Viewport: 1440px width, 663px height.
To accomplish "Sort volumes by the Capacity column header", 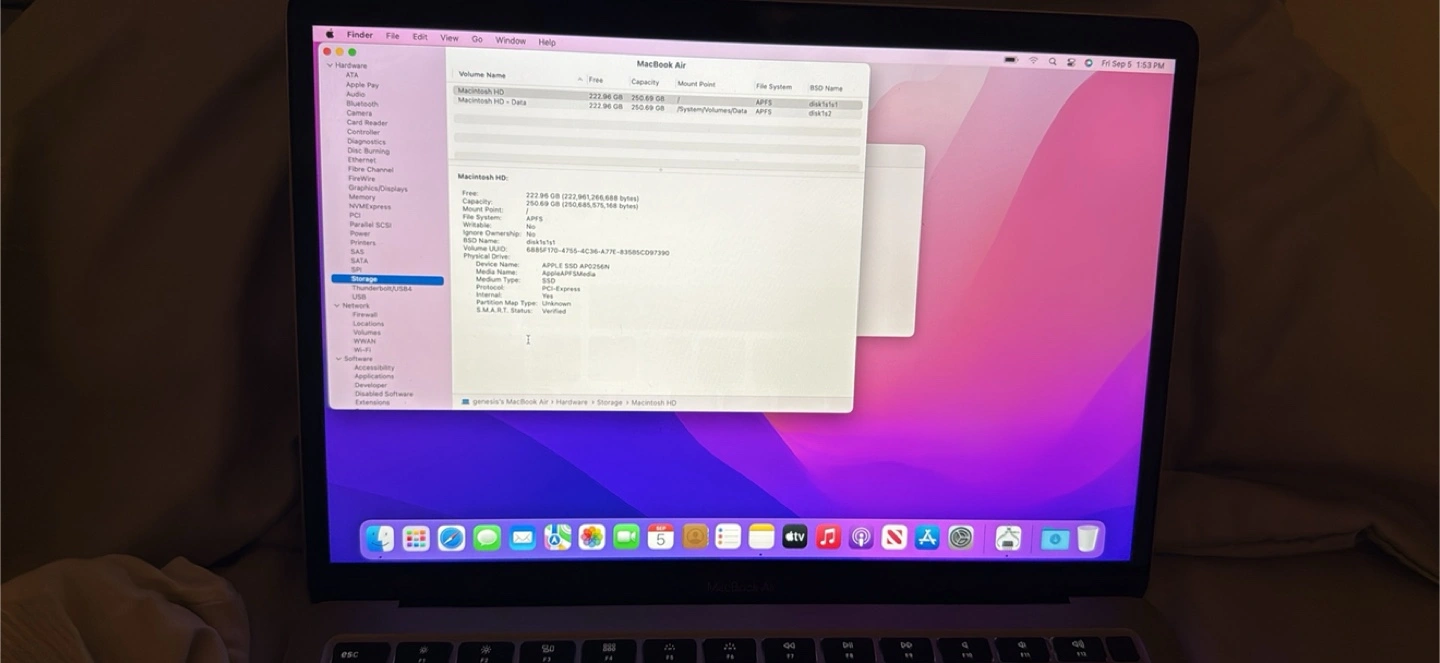I will (645, 82).
